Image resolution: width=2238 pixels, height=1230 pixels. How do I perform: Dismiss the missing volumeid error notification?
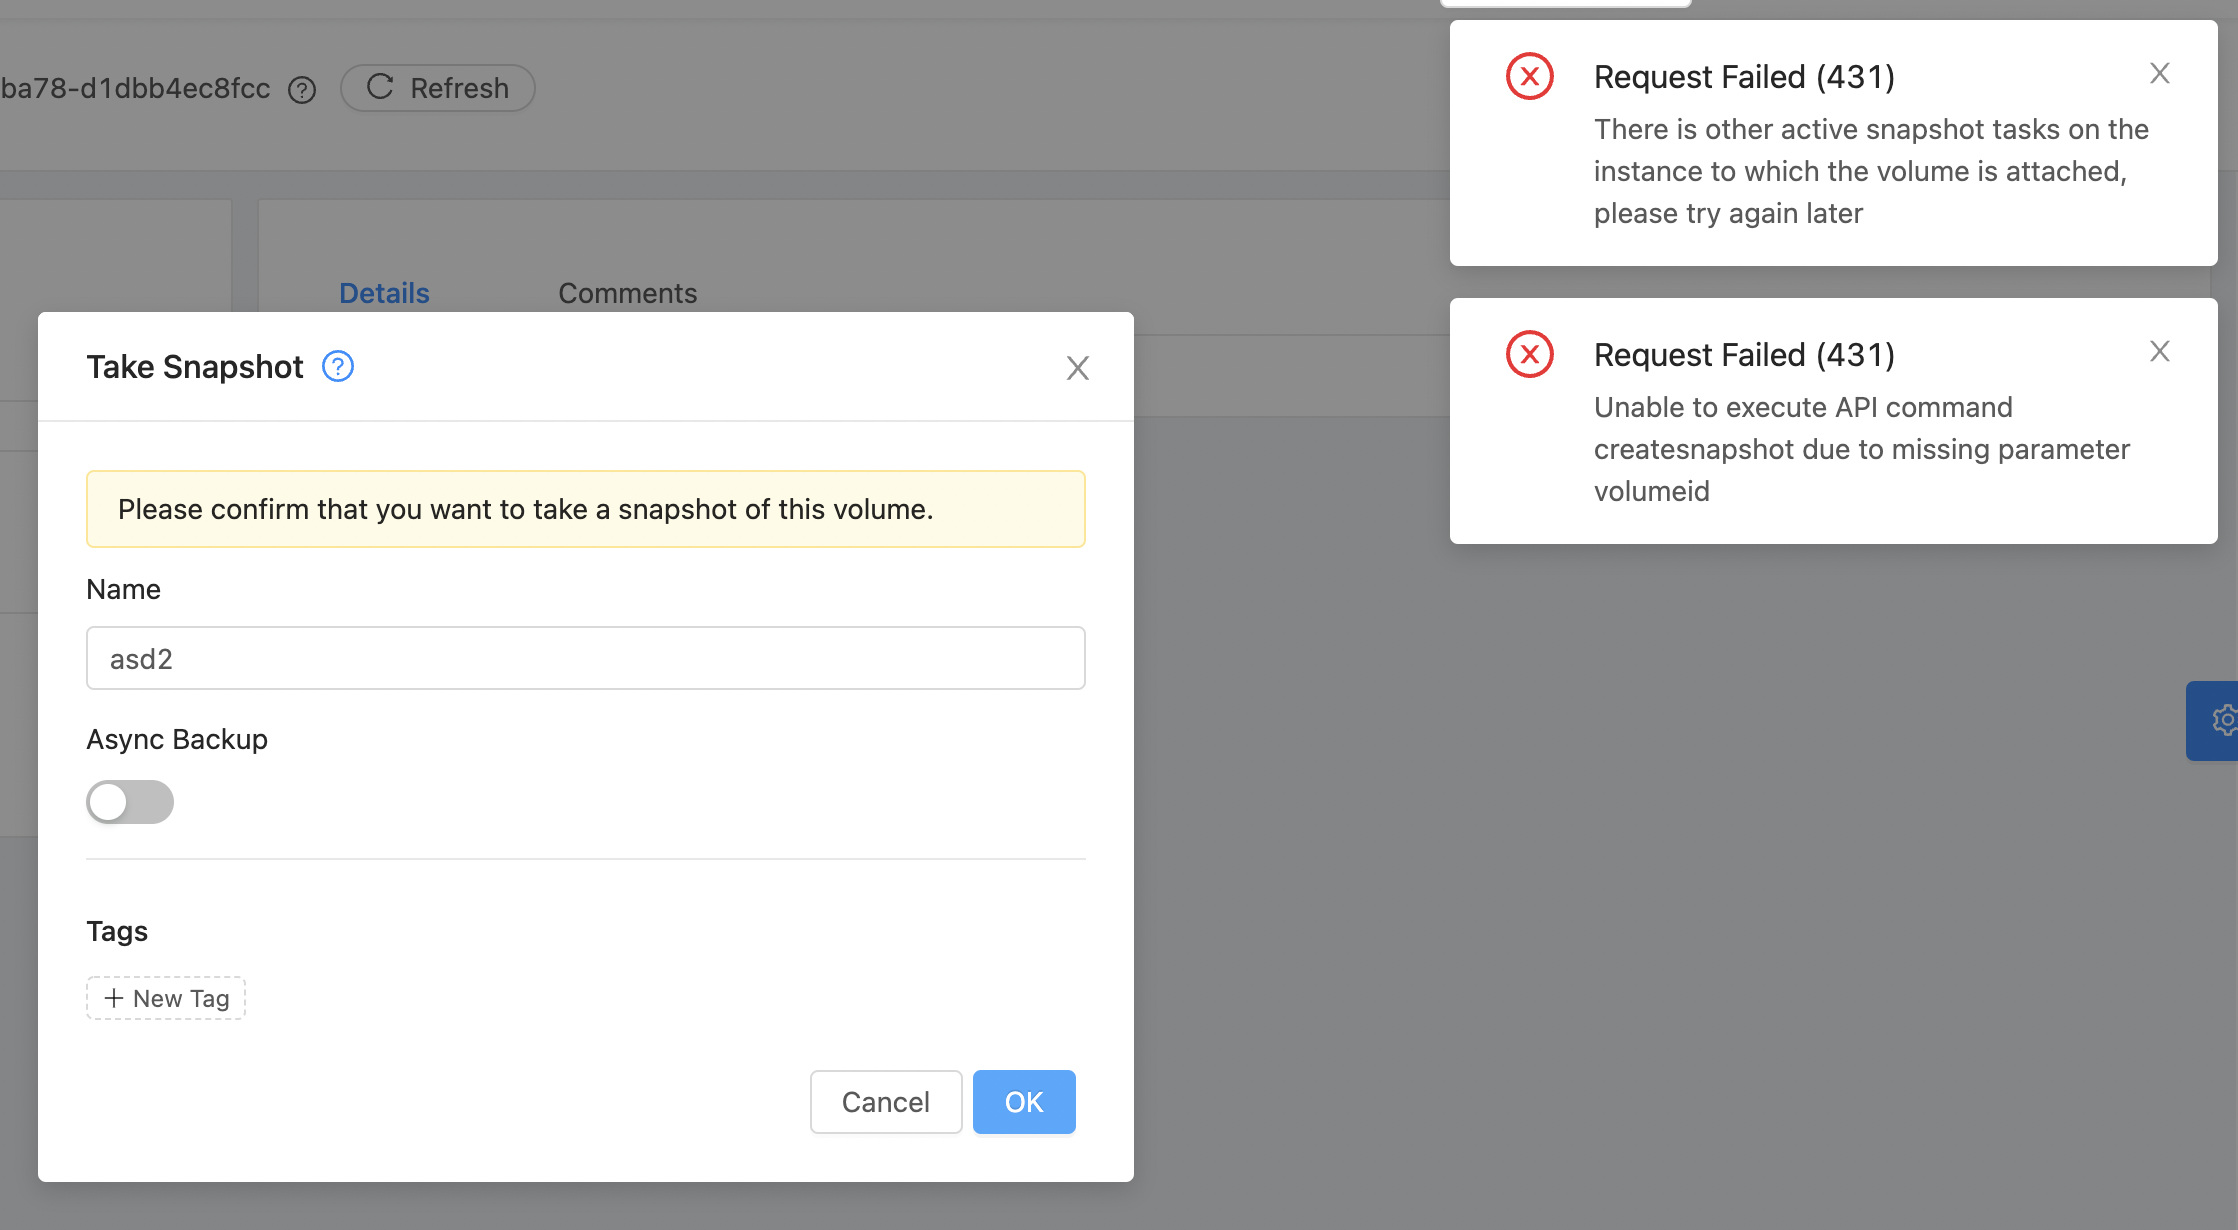click(x=2159, y=352)
